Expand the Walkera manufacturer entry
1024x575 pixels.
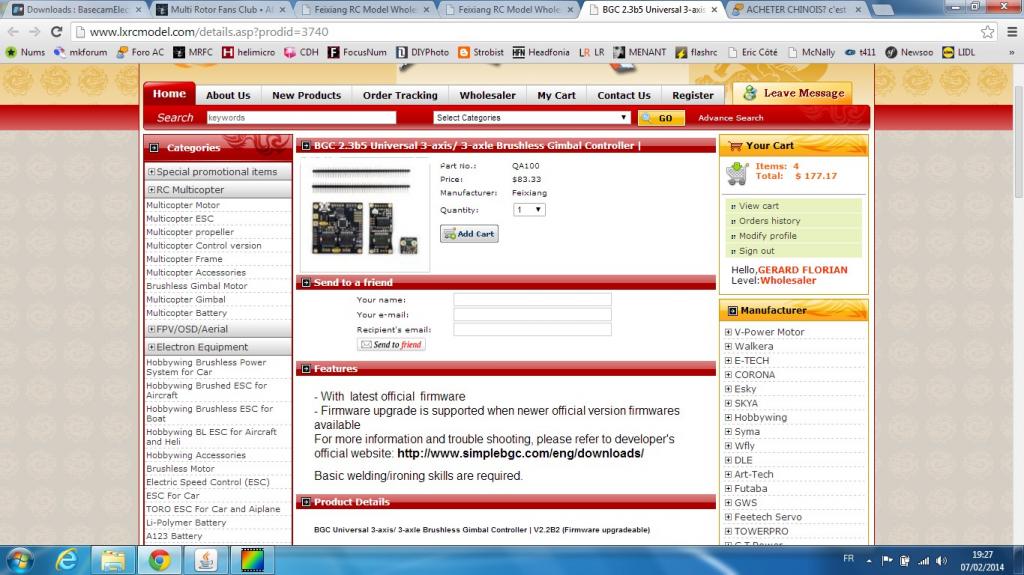[728, 346]
